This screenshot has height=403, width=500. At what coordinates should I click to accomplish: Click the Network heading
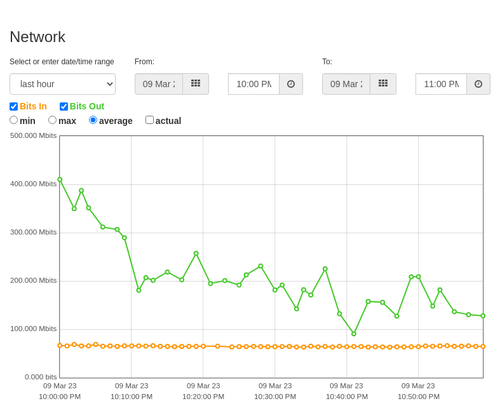(37, 37)
